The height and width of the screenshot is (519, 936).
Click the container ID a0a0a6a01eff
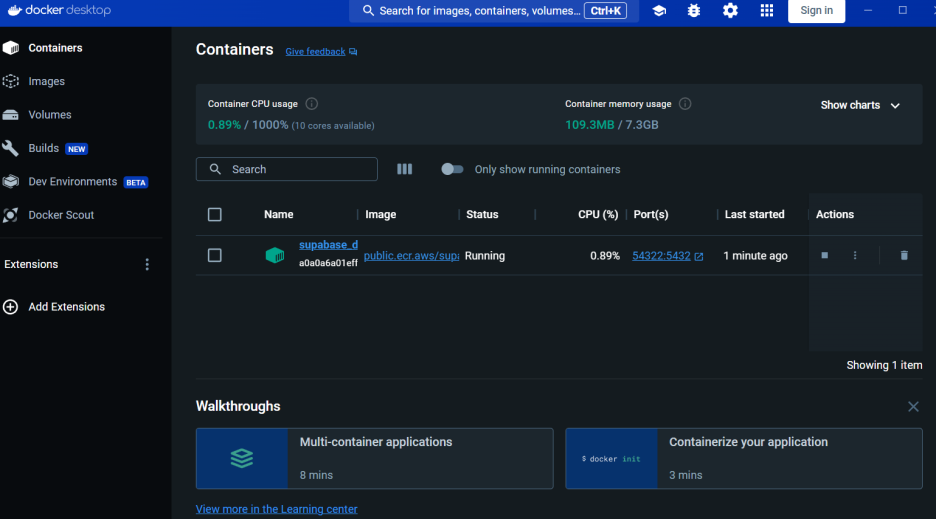[328, 263]
